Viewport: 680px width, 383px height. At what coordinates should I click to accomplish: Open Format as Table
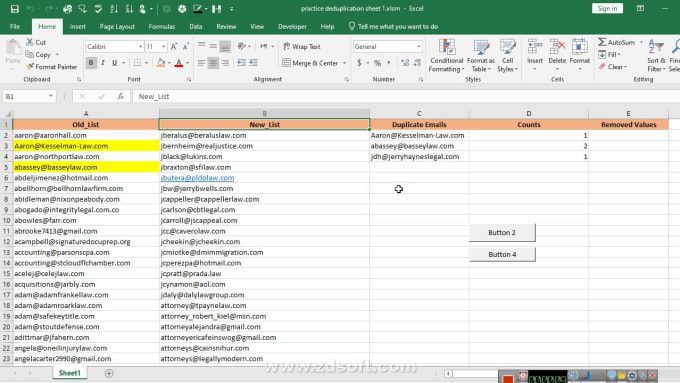coord(481,56)
